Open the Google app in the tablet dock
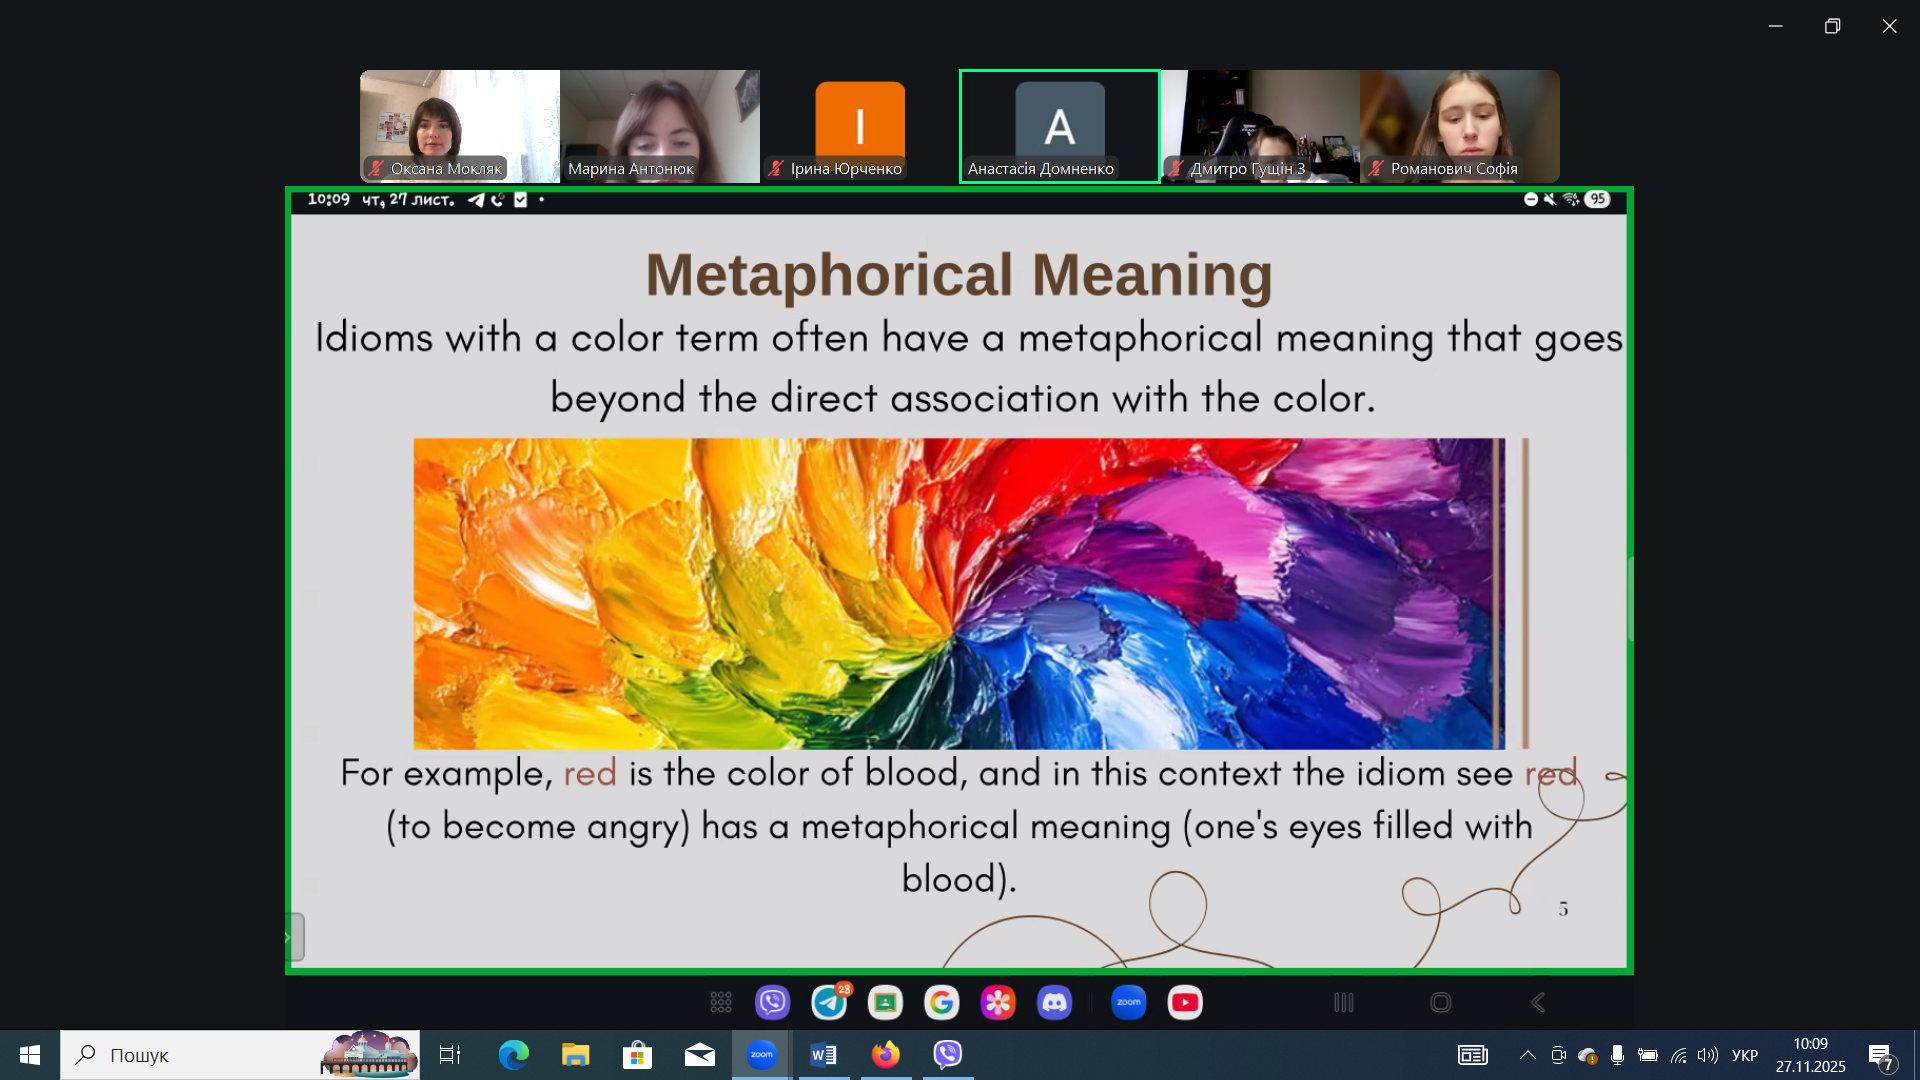This screenshot has height=1080, width=1920. [941, 1002]
